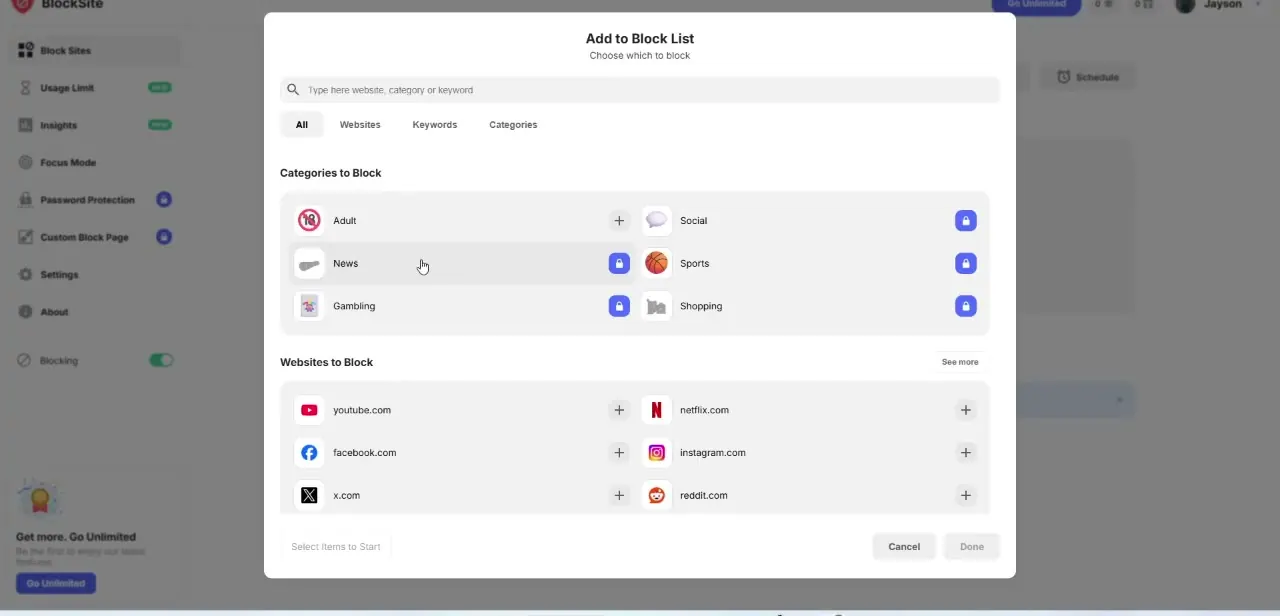Screen dimensions: 1280x616
Task: Add the Adult category with plus icon
Action: [x=619, y=221]
